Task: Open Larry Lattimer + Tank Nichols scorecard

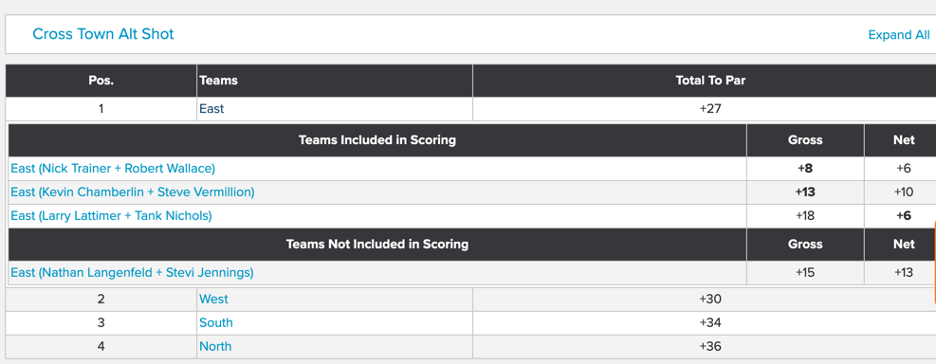Action: click(111, 216)
